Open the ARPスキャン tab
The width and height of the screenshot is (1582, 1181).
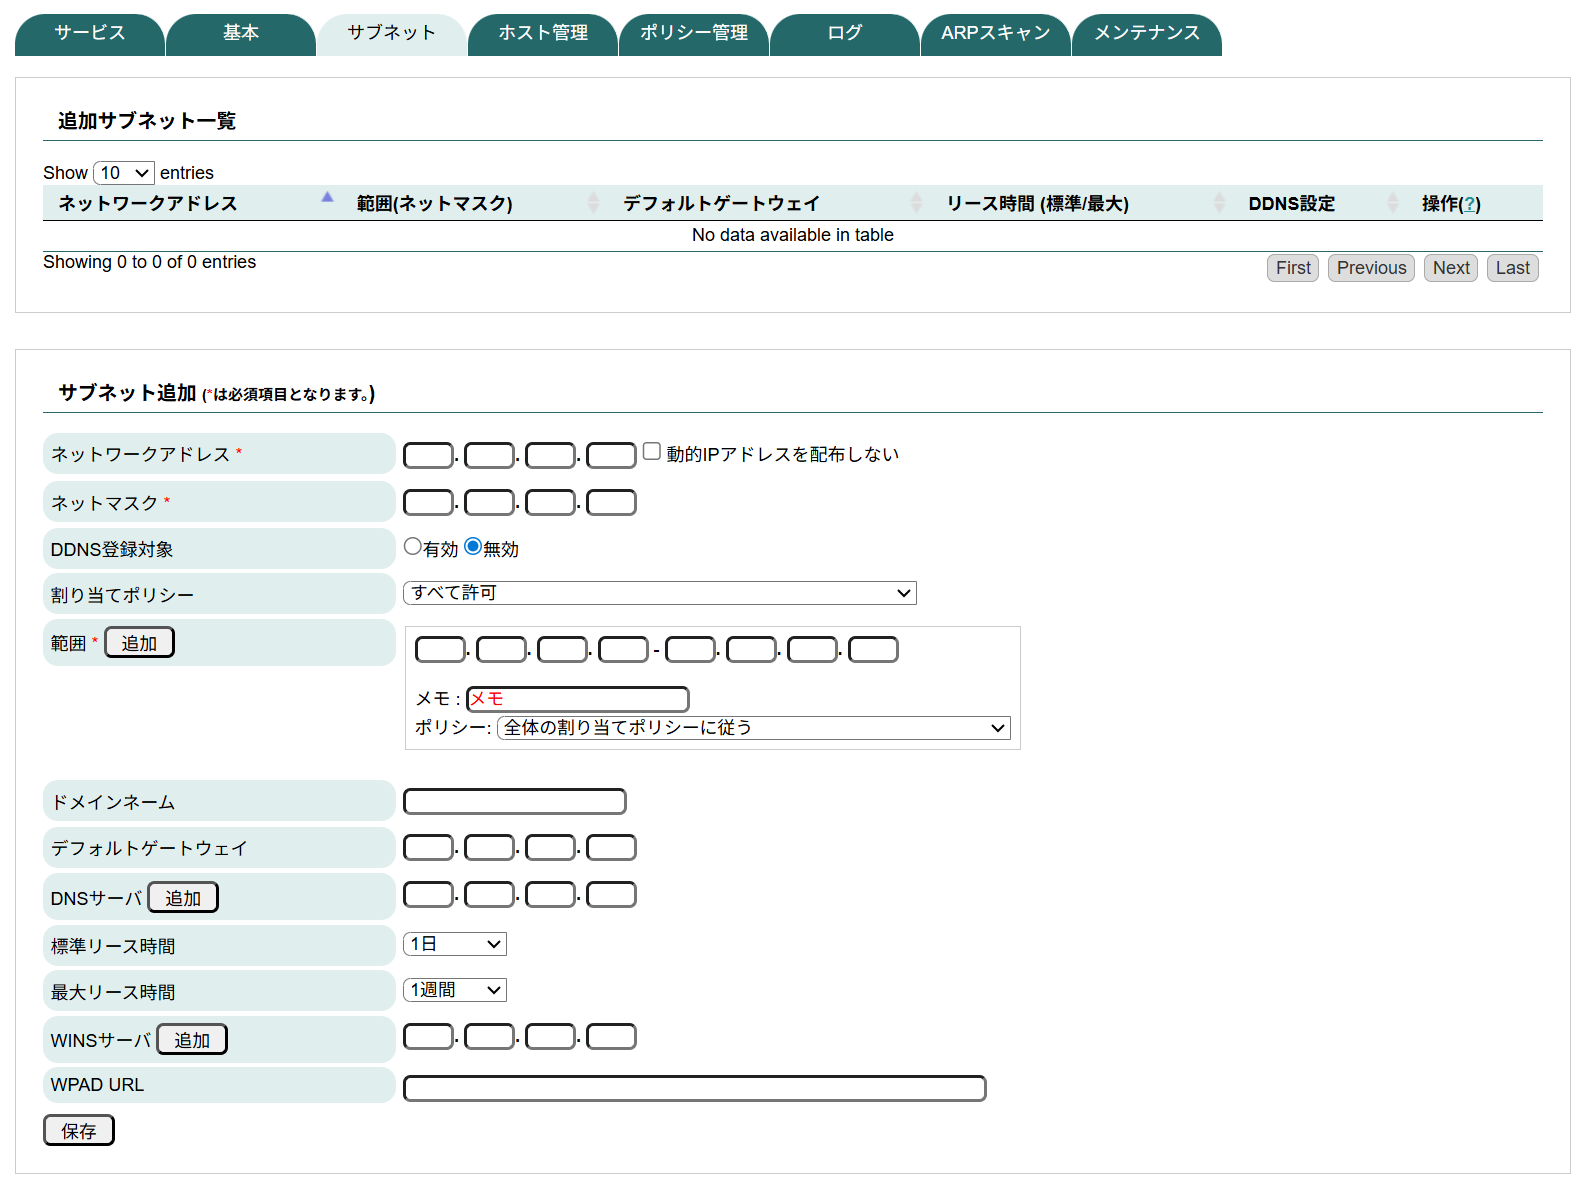coord(995,33)
